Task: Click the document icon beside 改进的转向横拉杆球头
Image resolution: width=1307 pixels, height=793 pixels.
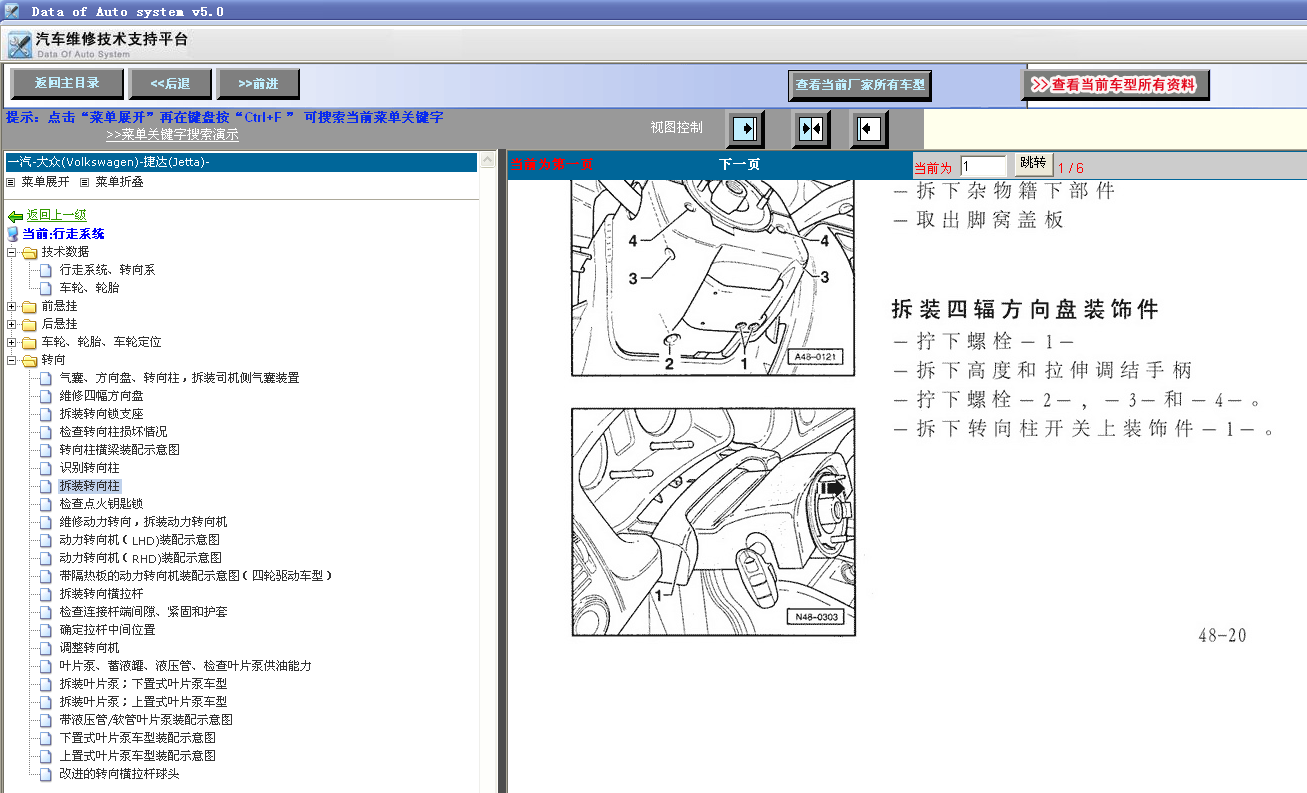Action: click(x=46, y=774)
